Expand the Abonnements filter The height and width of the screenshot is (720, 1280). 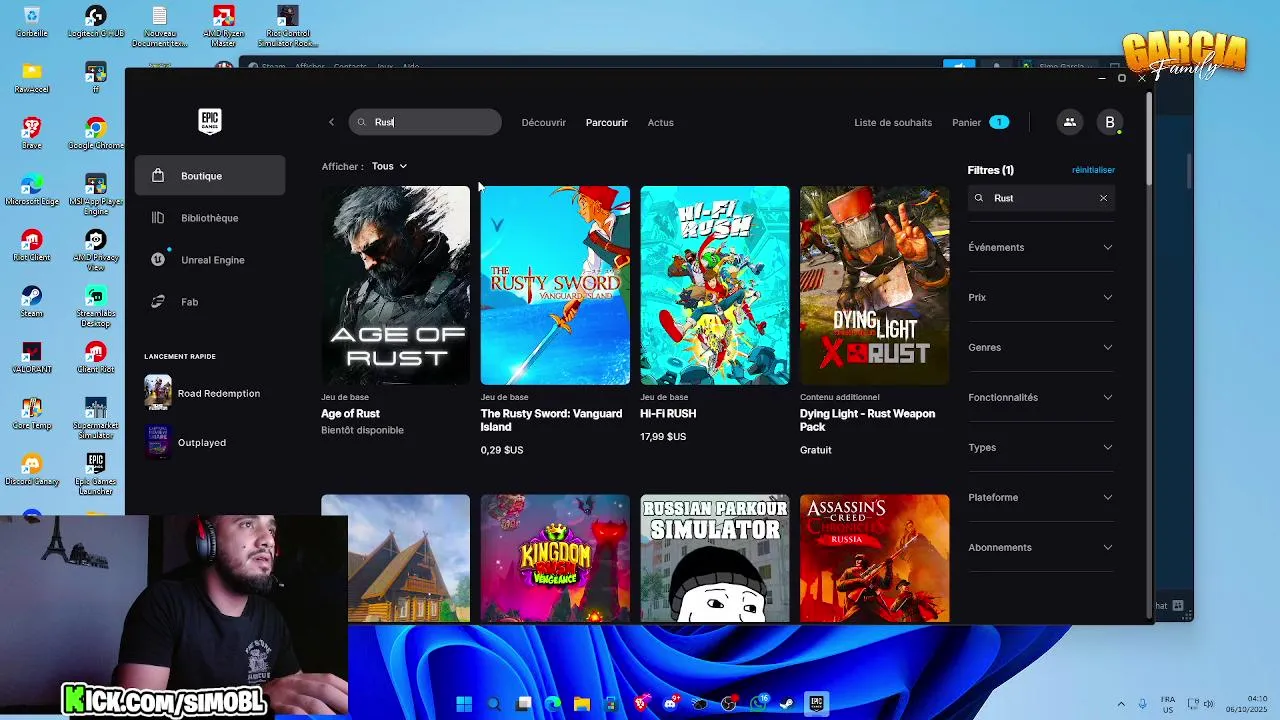pos(1041,547)
